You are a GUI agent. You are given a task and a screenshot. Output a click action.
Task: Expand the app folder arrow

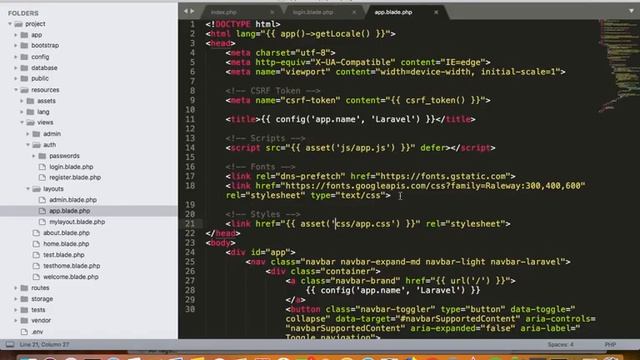click(x=16, y=35)
